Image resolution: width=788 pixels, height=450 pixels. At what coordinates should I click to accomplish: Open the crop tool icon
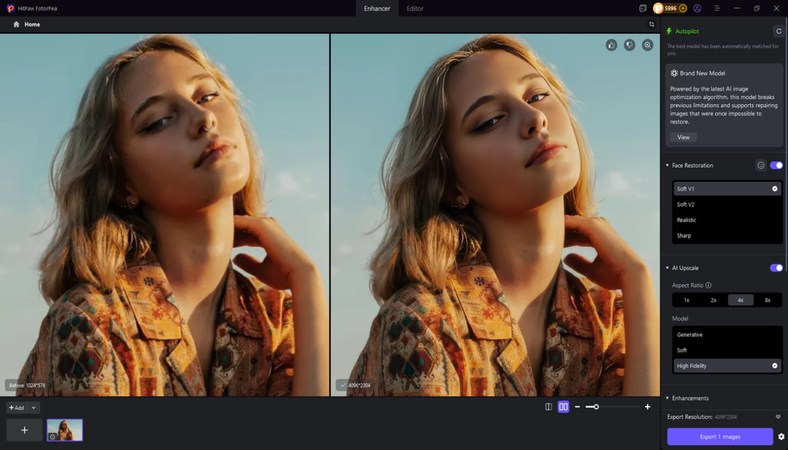[x=652, y=24]
